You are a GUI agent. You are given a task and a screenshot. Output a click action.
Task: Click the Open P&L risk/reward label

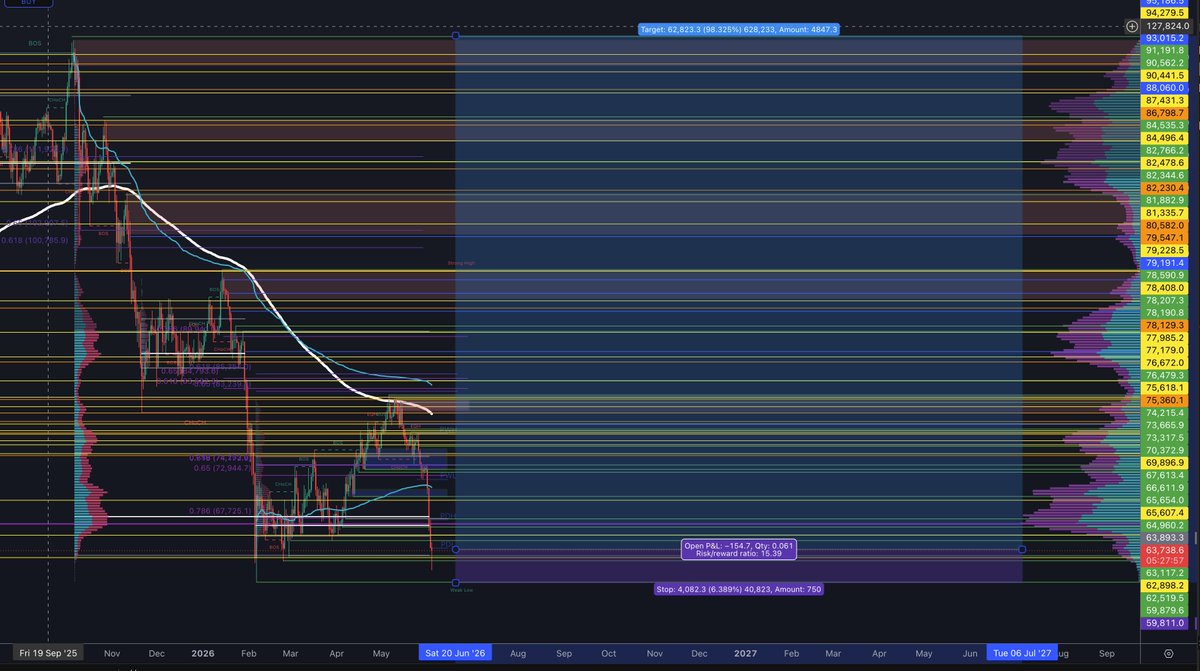739,549
